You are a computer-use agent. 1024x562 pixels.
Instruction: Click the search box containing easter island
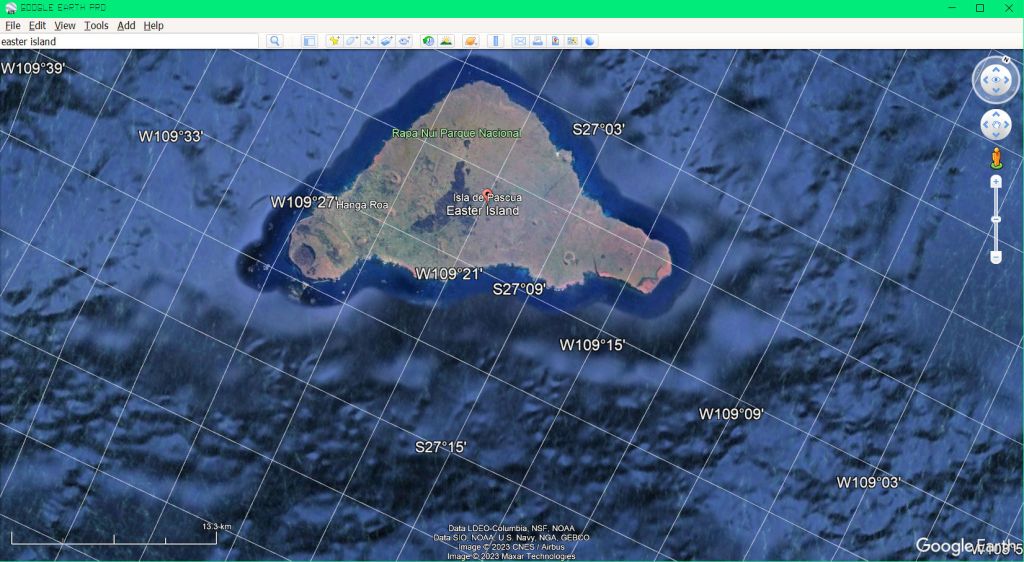coord(128,41)
